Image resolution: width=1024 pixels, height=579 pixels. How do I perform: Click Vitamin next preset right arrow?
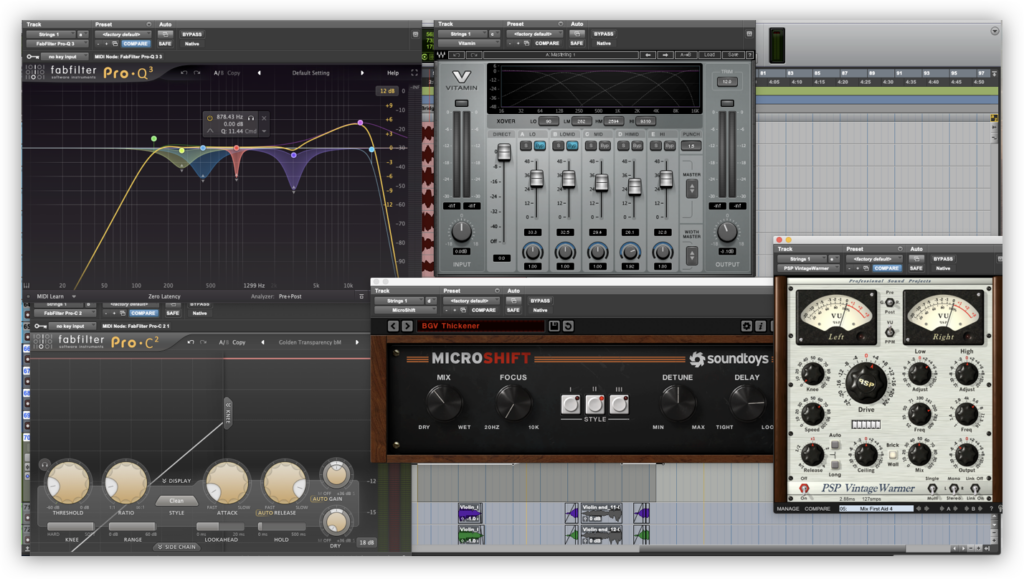pos(665,55)
